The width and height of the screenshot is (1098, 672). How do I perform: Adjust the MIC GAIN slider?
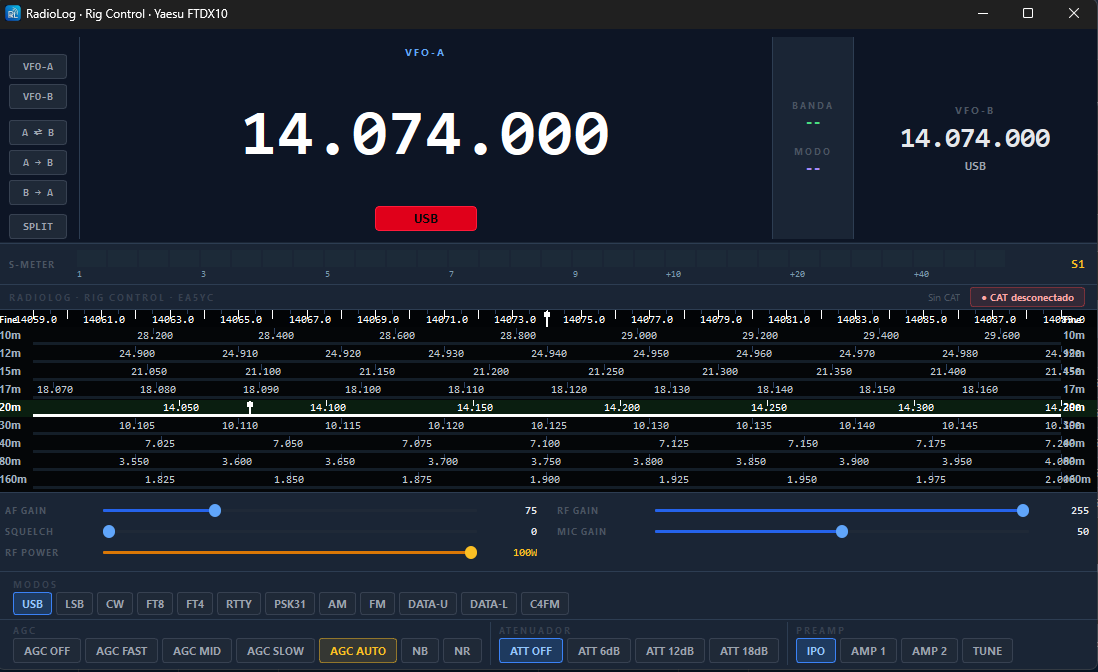pyautogui.click(x=842, y=531)
